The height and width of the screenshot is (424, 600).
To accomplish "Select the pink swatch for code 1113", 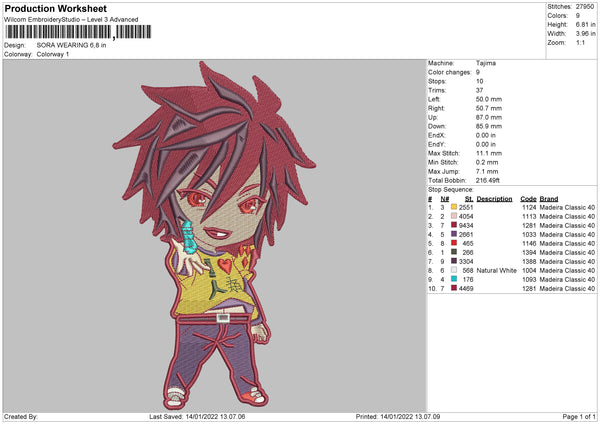I will (x=454, y=216).
